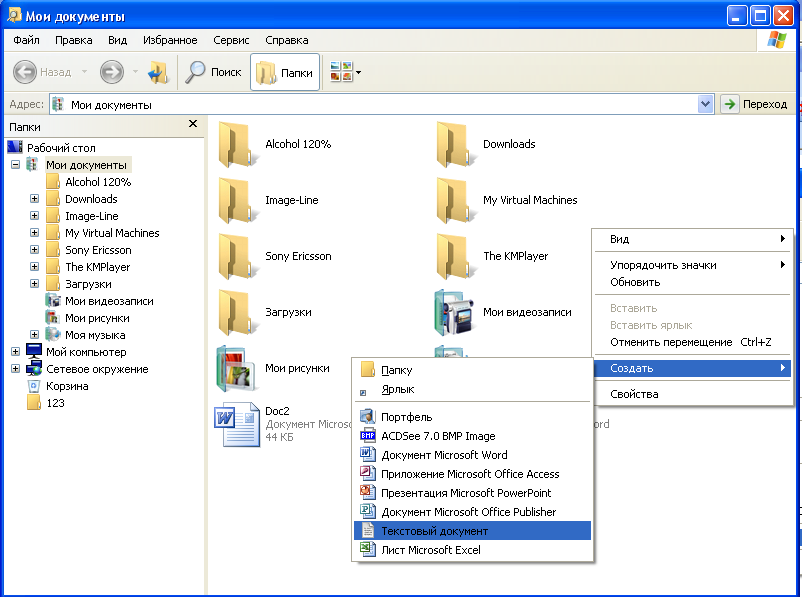Click the Back arrow icon in toolbar
This screenshot has height=597, width=802.
click(25, 72)
